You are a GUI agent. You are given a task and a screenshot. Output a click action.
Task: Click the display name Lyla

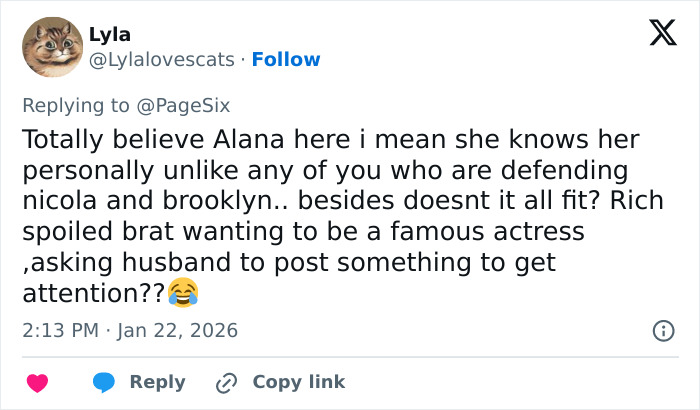click(x=109, y=34)
